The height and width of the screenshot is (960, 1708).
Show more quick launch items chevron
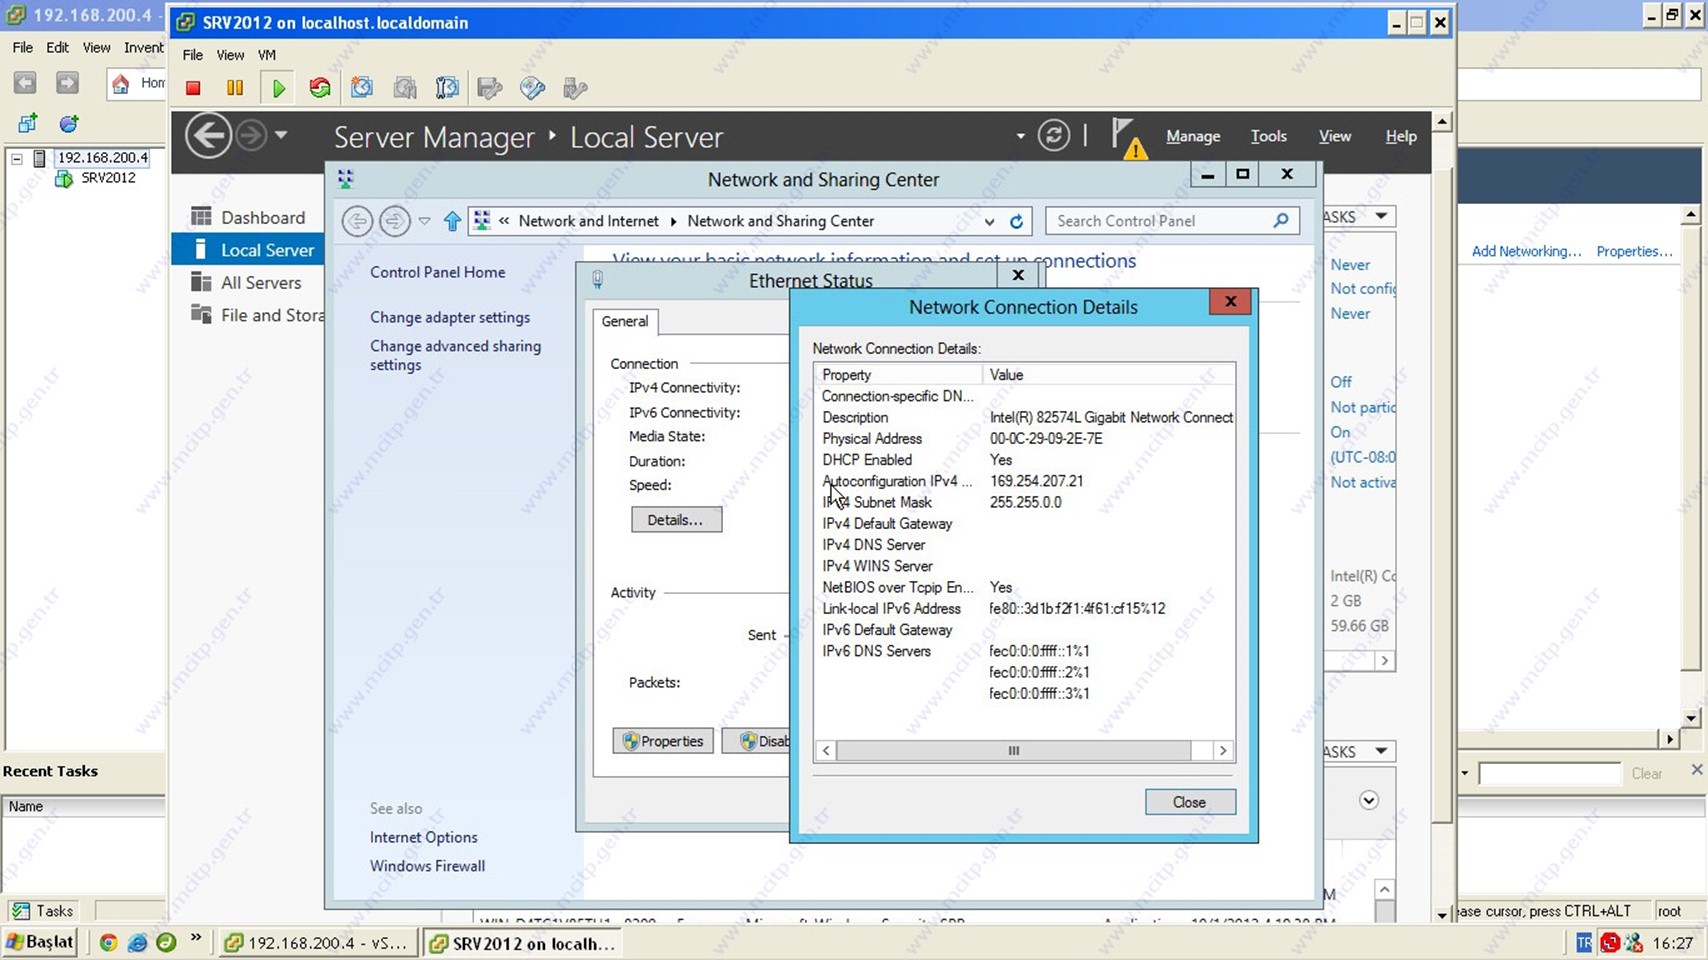click(x=196, y=938)
